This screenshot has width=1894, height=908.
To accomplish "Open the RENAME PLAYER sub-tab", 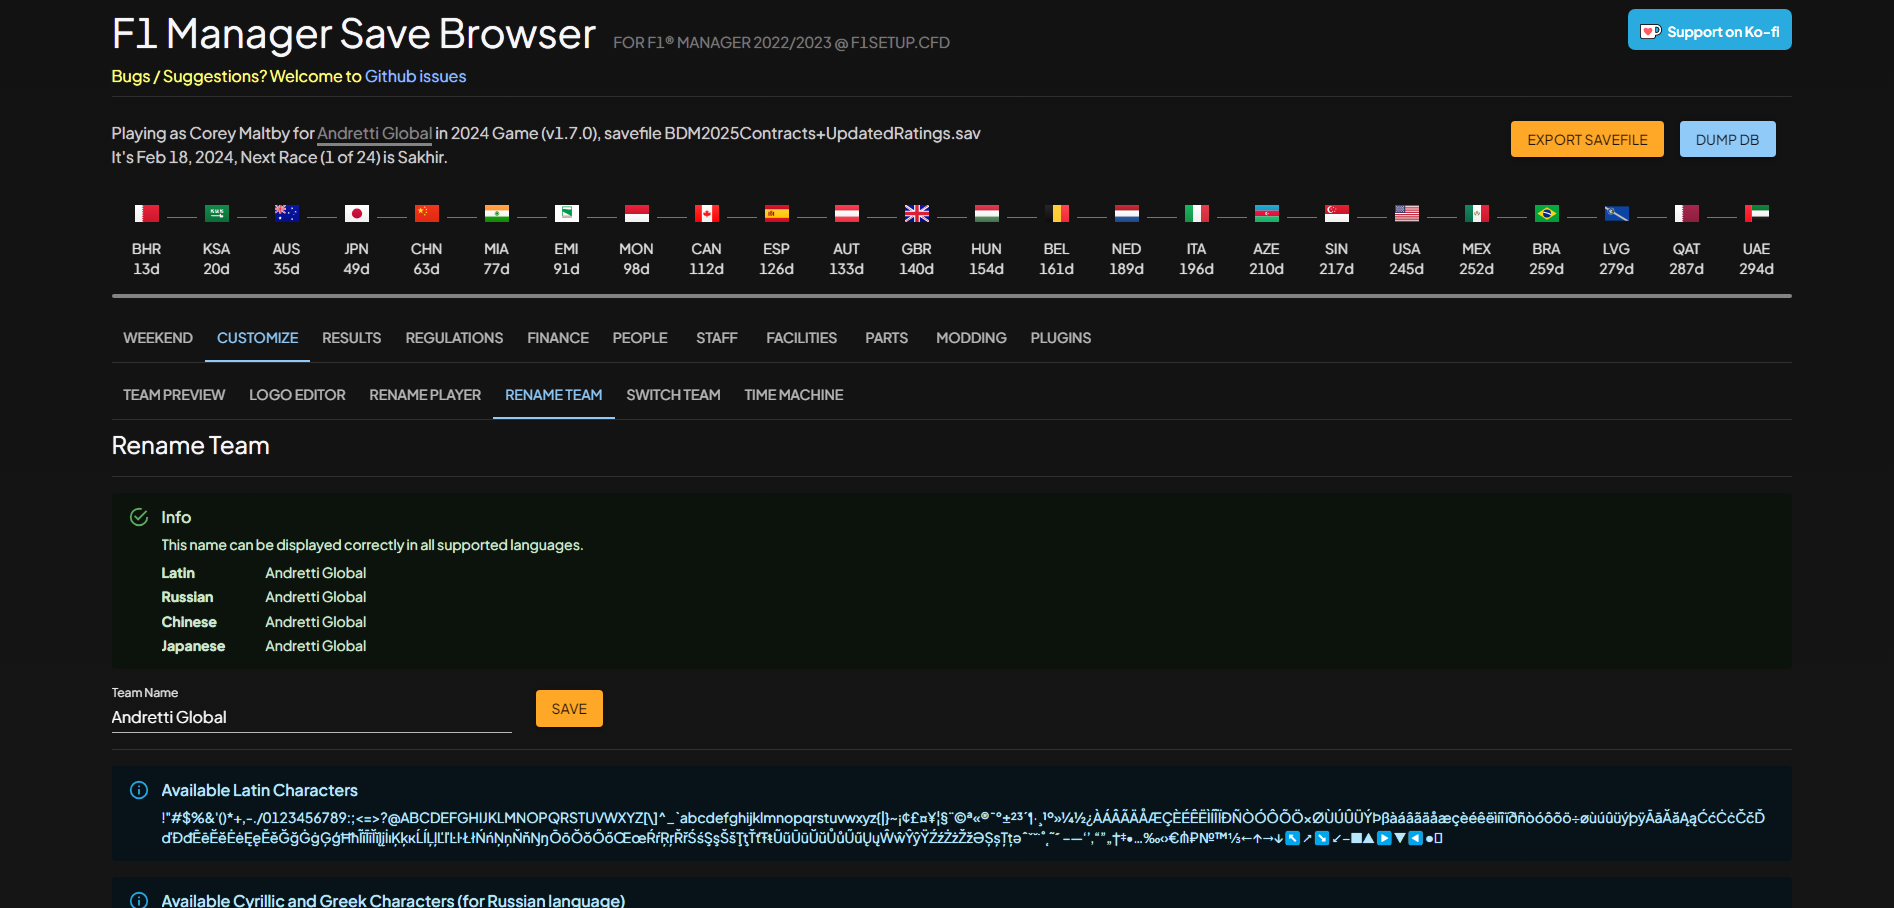I will click(x=425, y=395).
